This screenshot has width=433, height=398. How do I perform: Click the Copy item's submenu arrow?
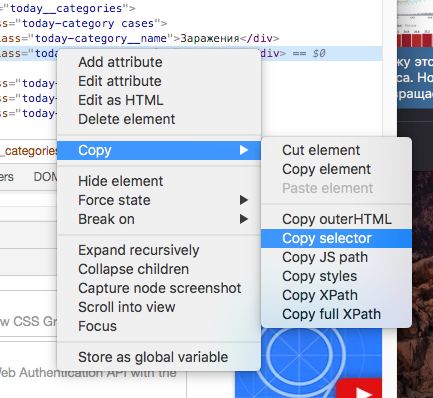click(x=244, y=150)
